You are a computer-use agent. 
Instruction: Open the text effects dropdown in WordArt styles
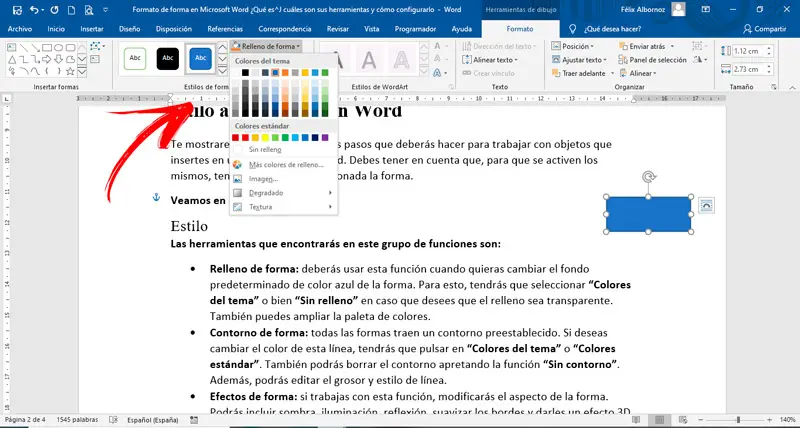pos(439,73)
